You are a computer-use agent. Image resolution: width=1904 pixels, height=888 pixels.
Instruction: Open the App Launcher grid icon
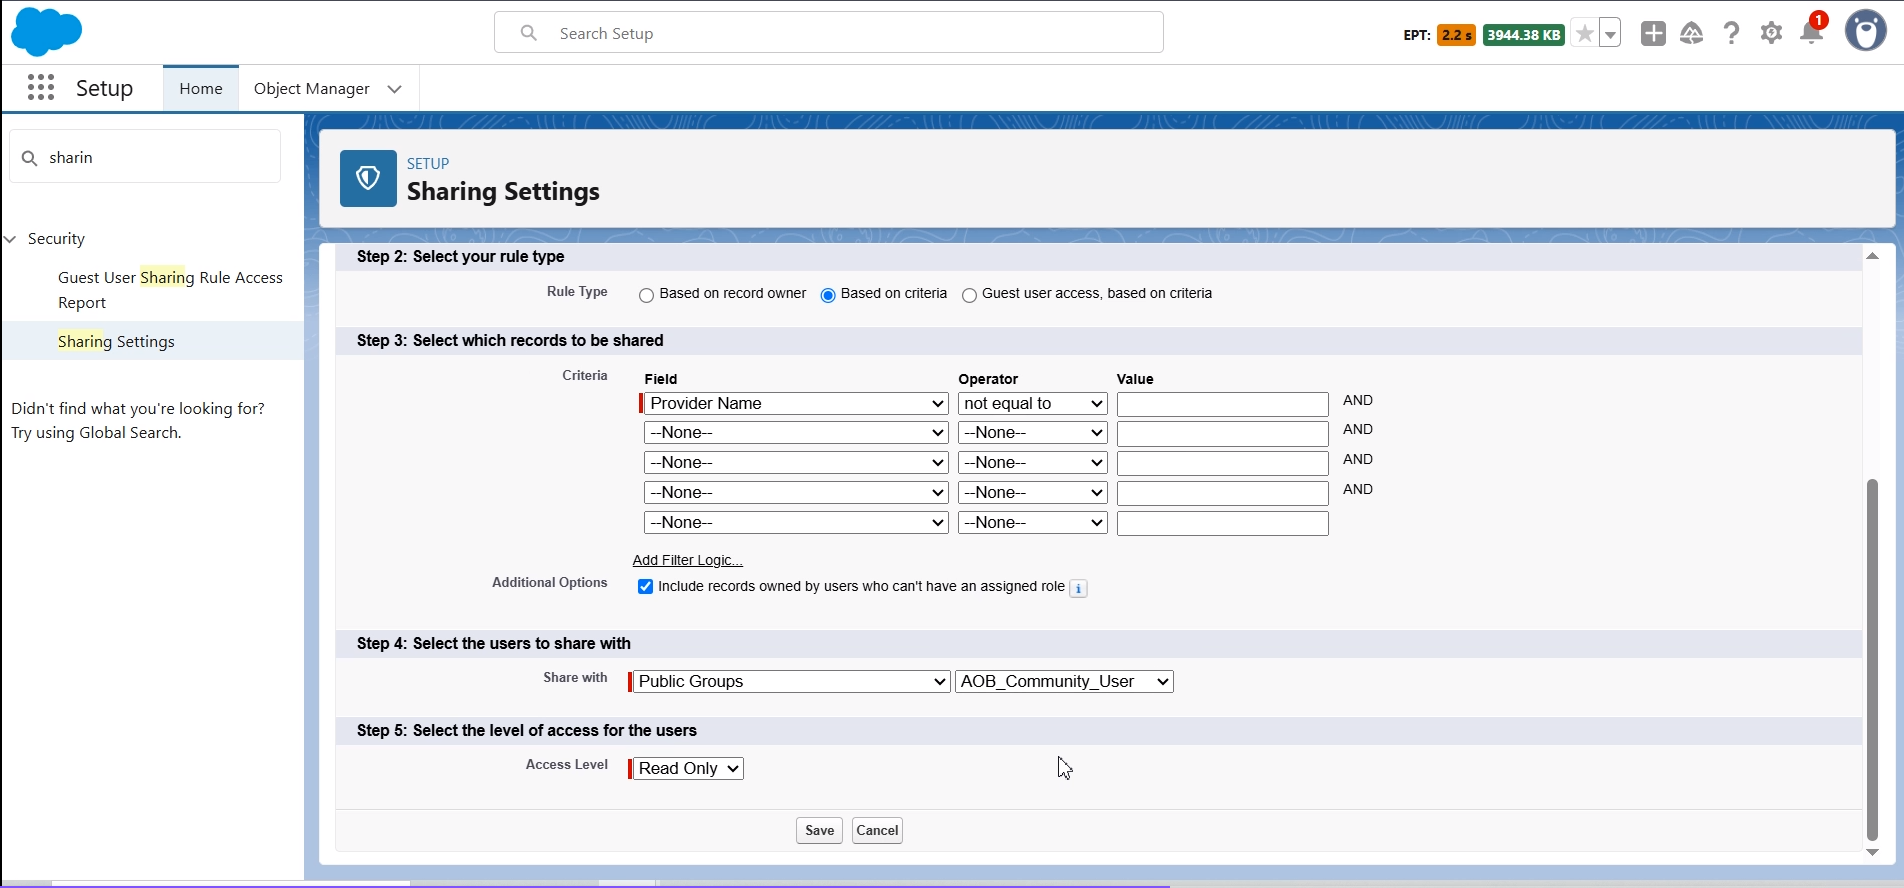click(41, 88)
